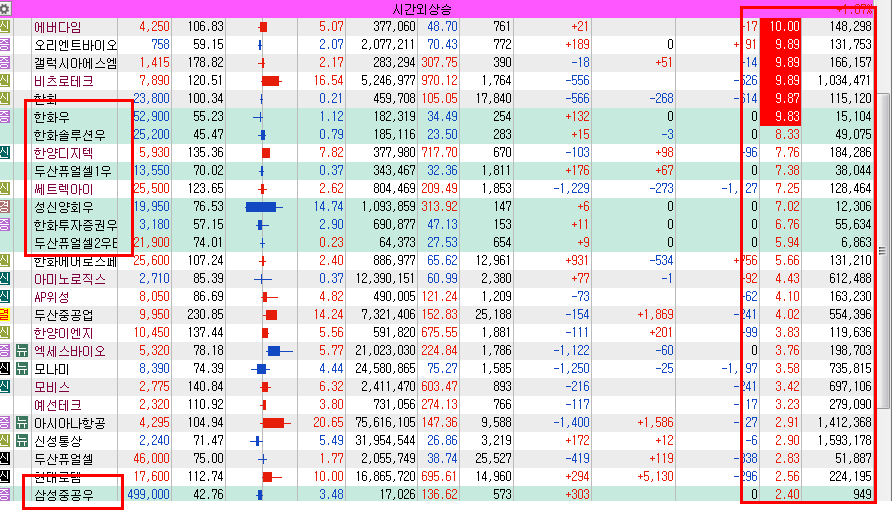Click the 증 badge beside 오리엔트바이오
The height and width of the screenshot is (510, 893).
(x=5, y=44)
